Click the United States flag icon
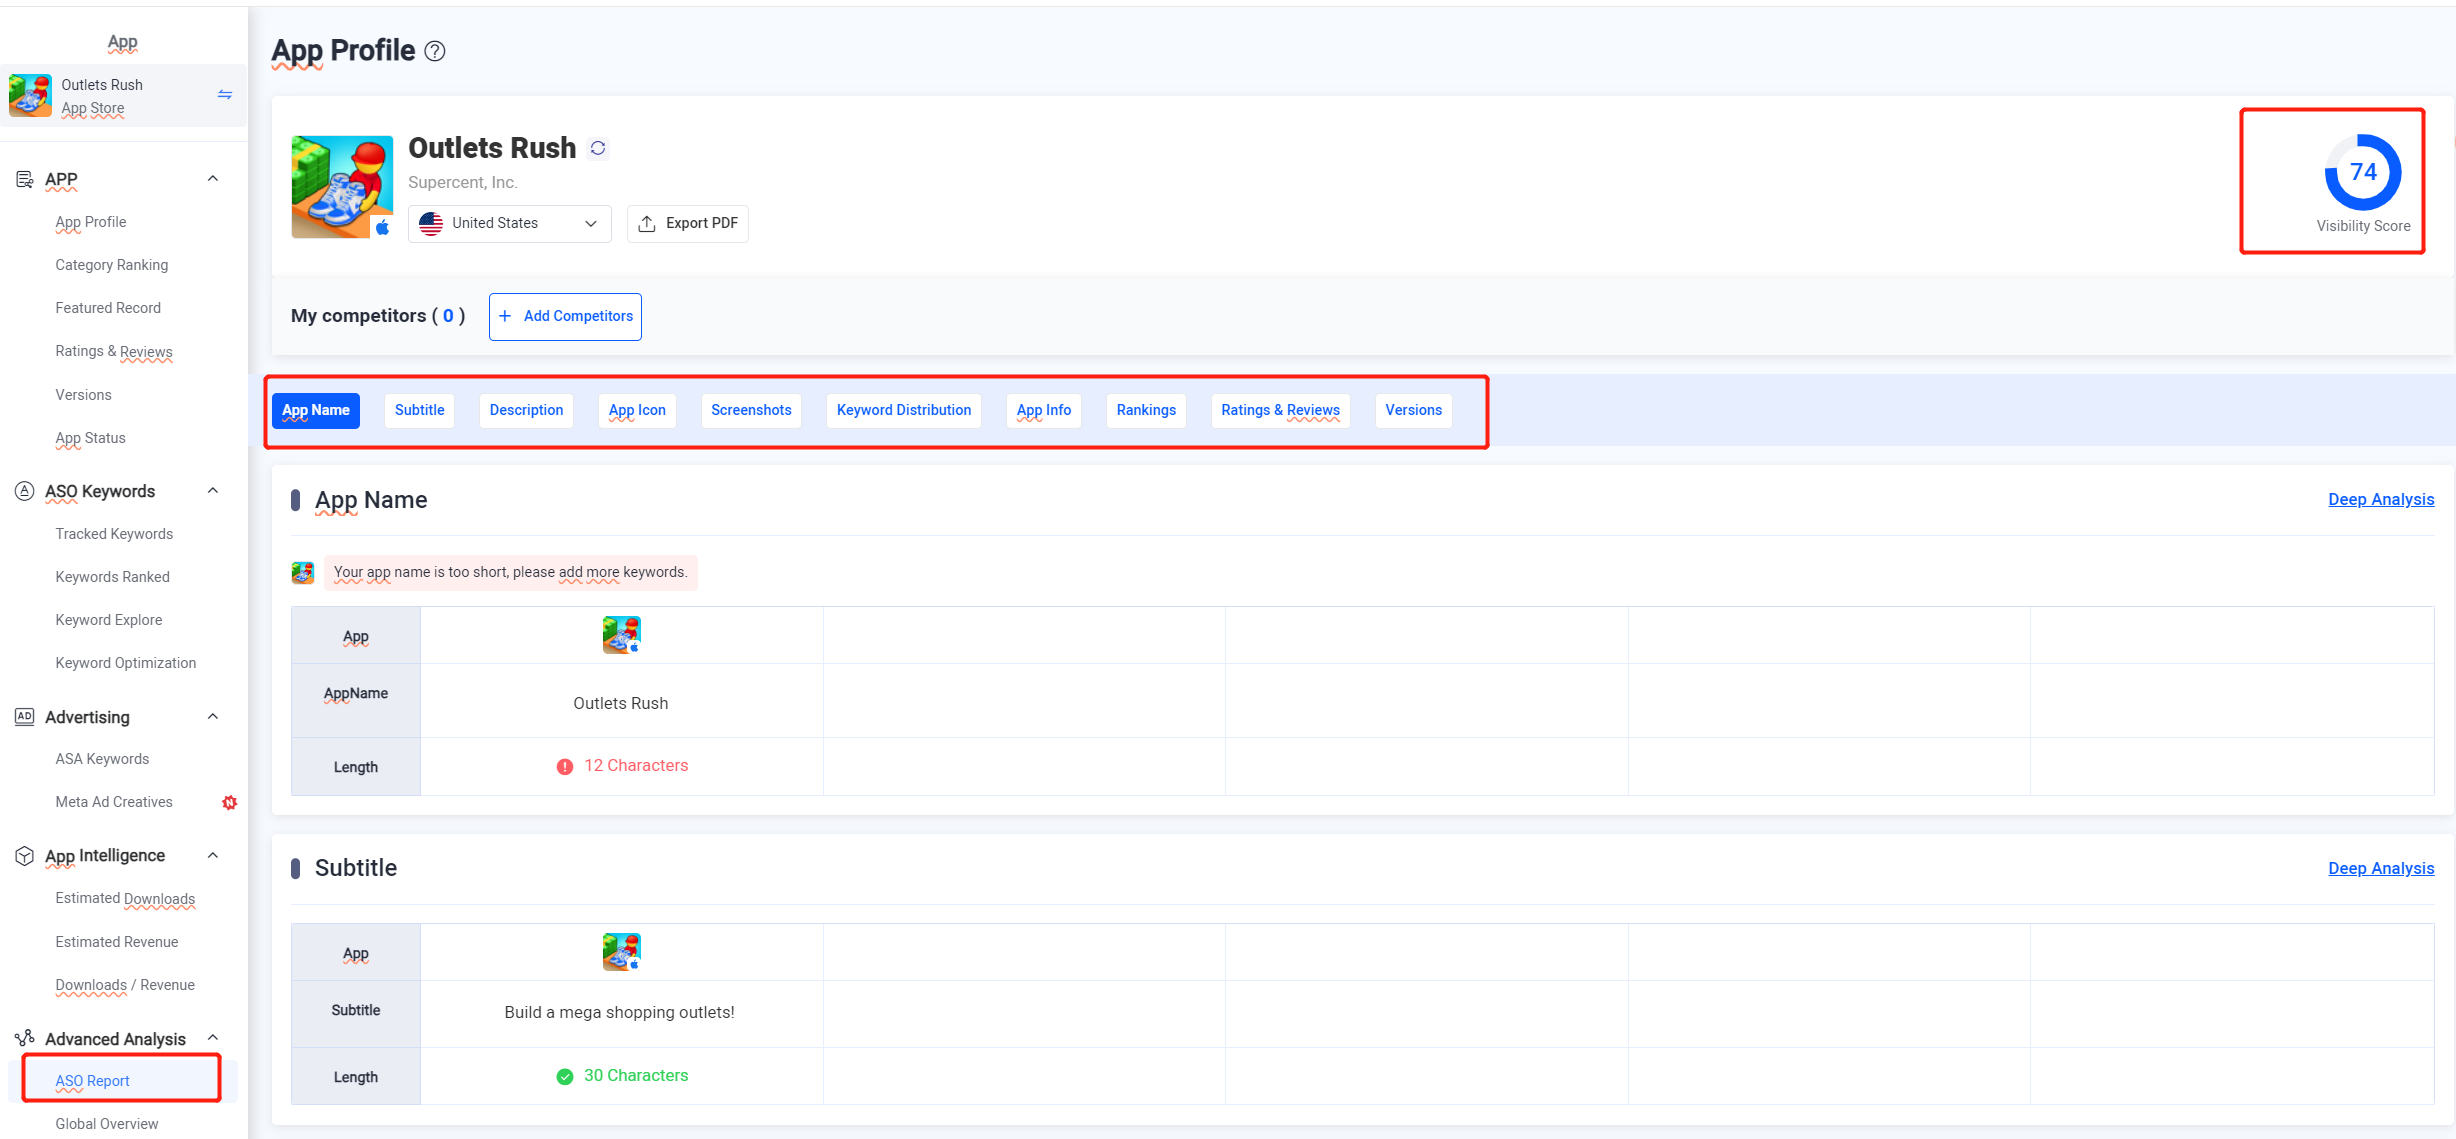Screen dimensions: 2456x1139 tap(431, 223)
